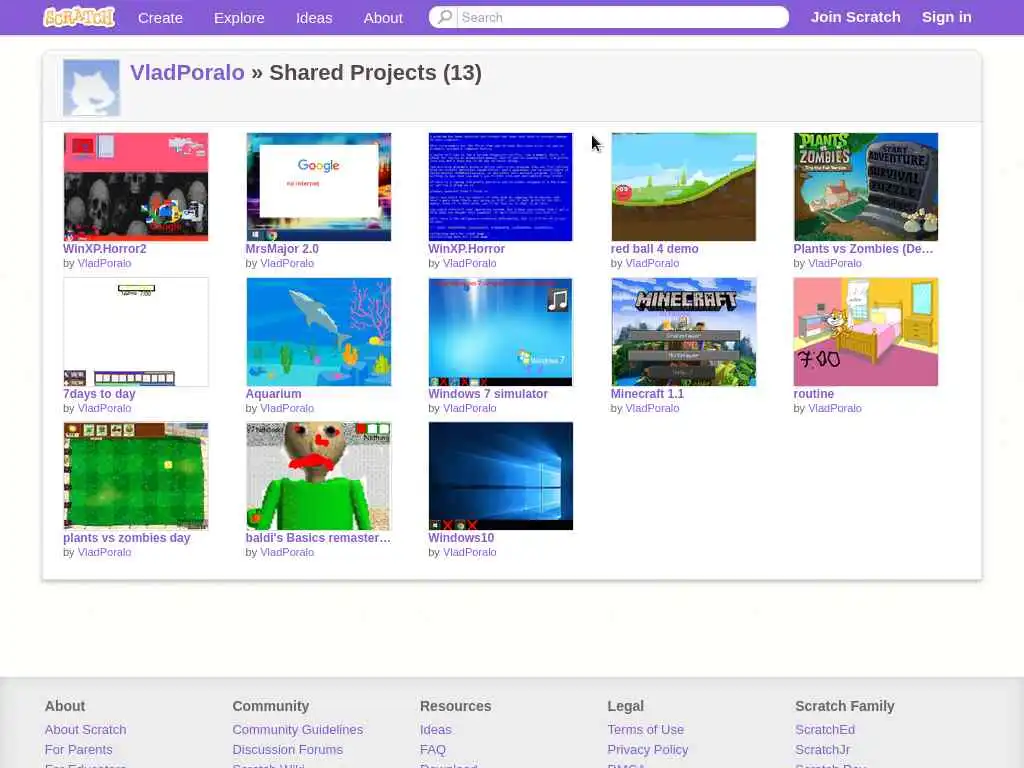
Task: Open Discussion Forums footer link
Action: point(287,750)
